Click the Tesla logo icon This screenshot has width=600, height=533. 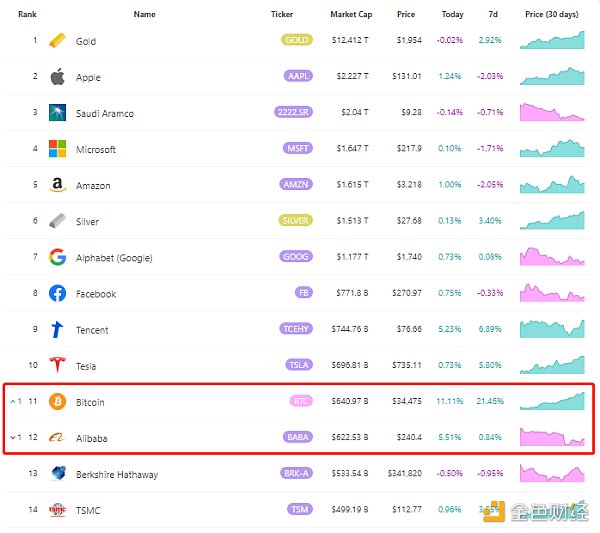coord(58,366)
